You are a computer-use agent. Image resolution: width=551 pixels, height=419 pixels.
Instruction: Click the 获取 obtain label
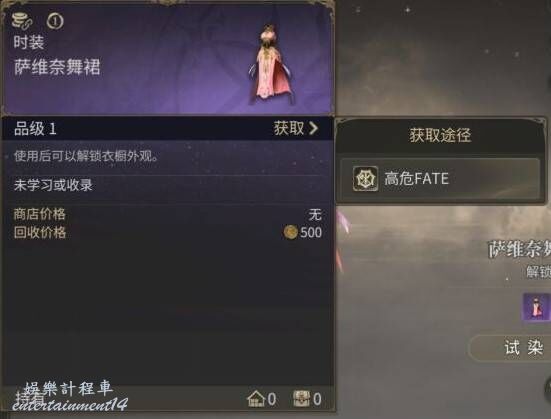click(289, 128)
